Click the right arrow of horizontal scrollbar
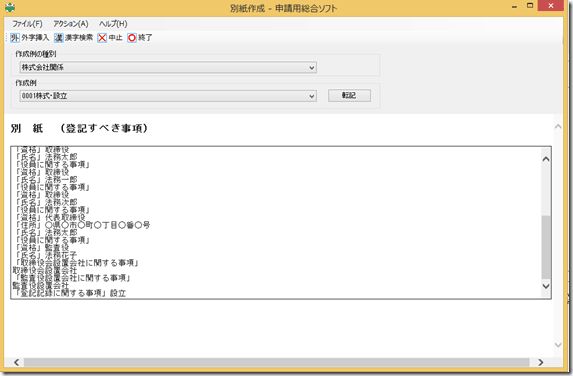This screenshot has width=573, height=376. click(540, 362)
